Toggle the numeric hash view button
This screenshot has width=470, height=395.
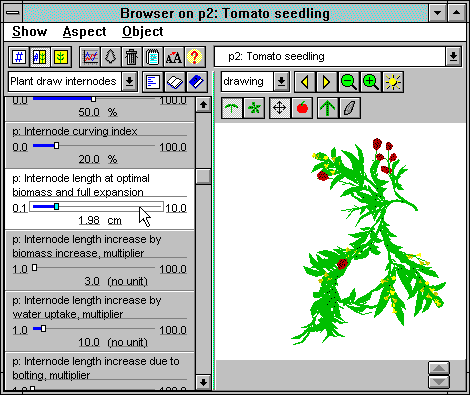(x=19, y=57)
